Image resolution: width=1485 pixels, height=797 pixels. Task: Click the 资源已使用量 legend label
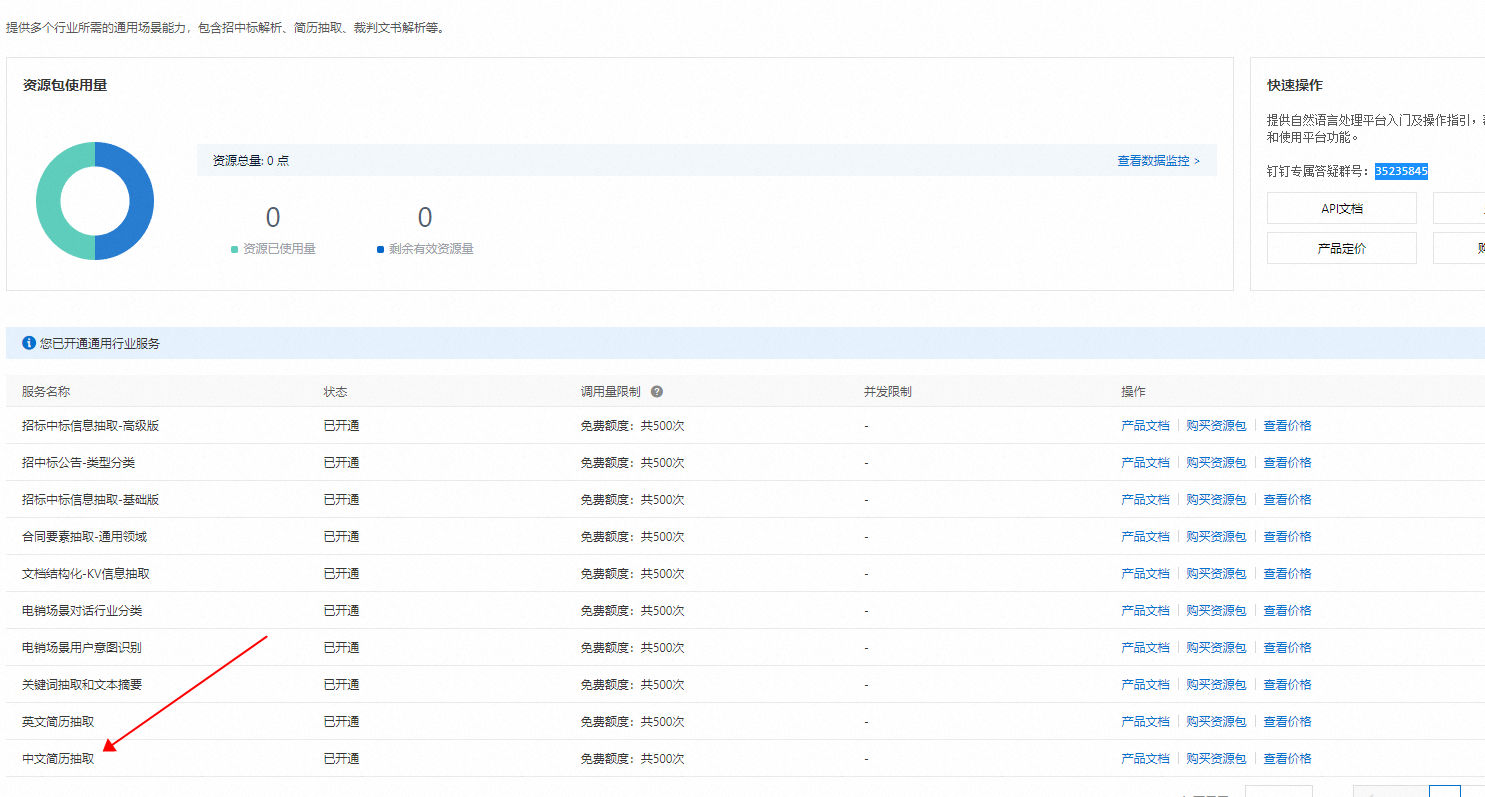pos(279,249)
